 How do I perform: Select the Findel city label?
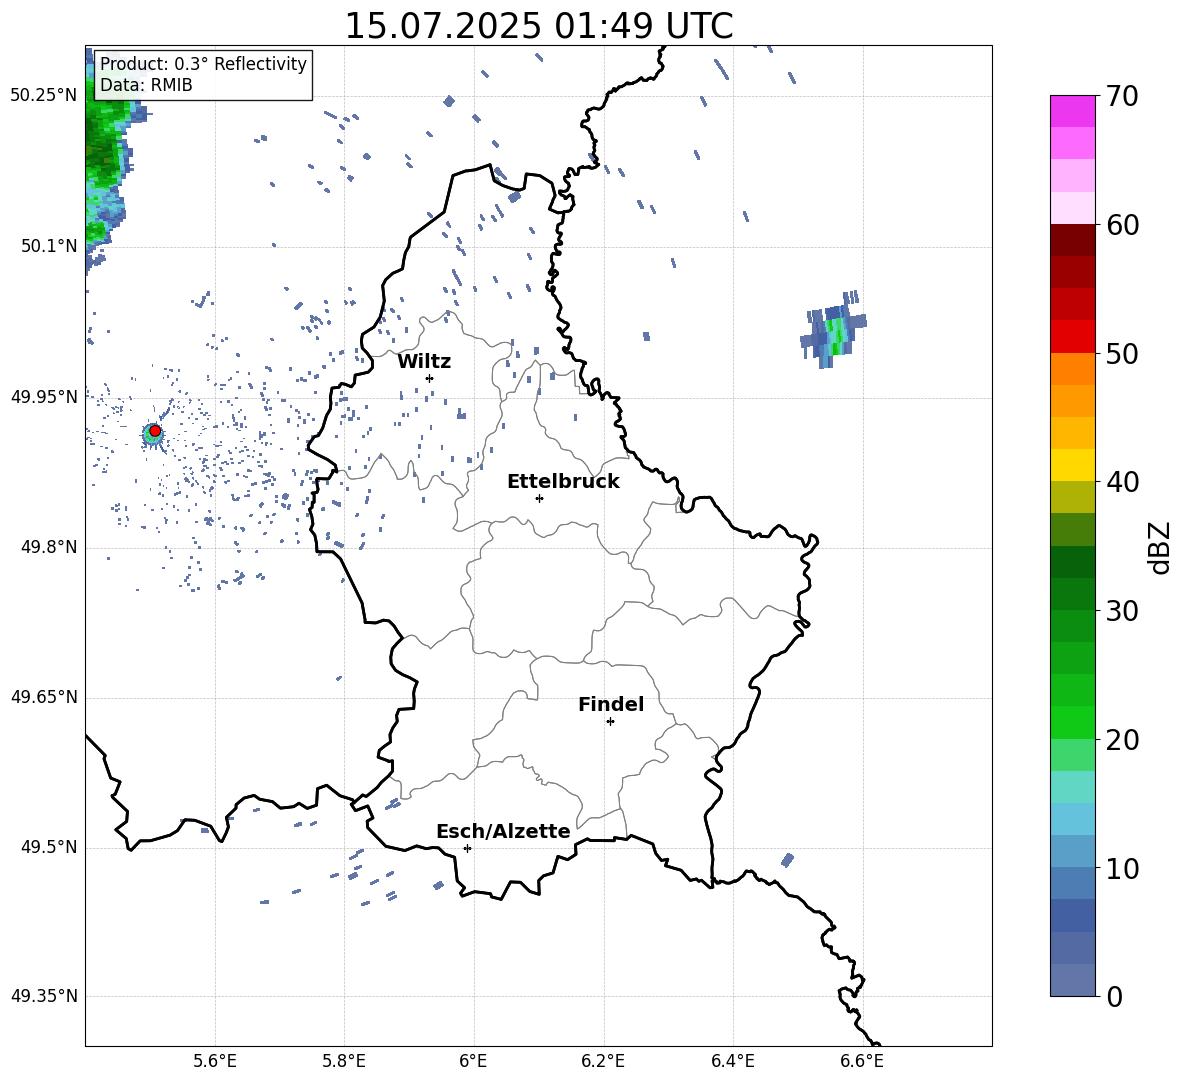(611, 704)
